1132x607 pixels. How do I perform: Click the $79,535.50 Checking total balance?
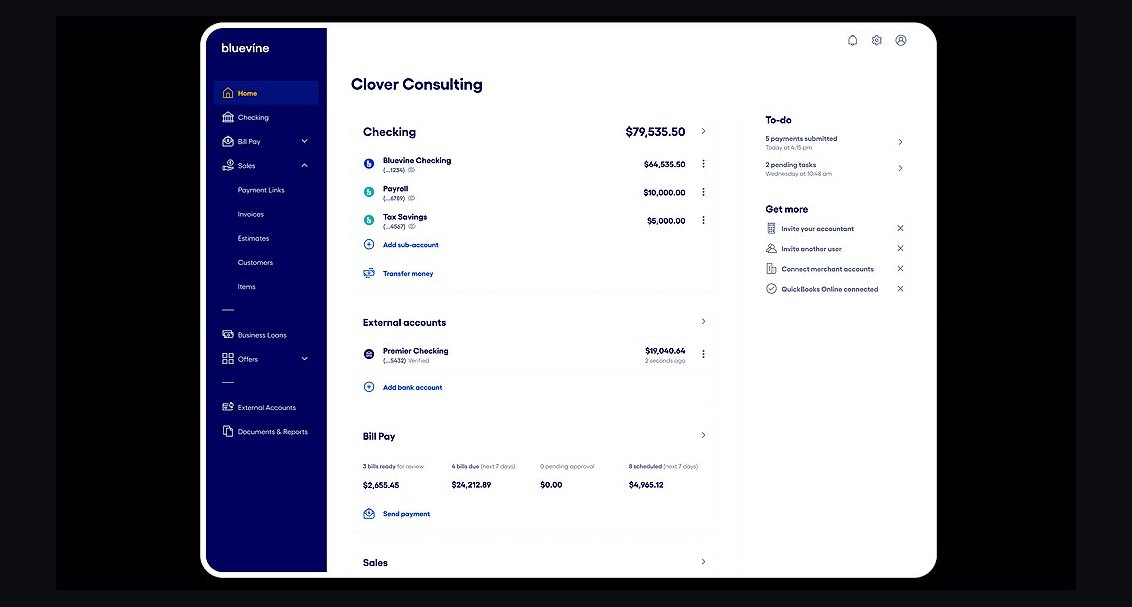(655, 132)
